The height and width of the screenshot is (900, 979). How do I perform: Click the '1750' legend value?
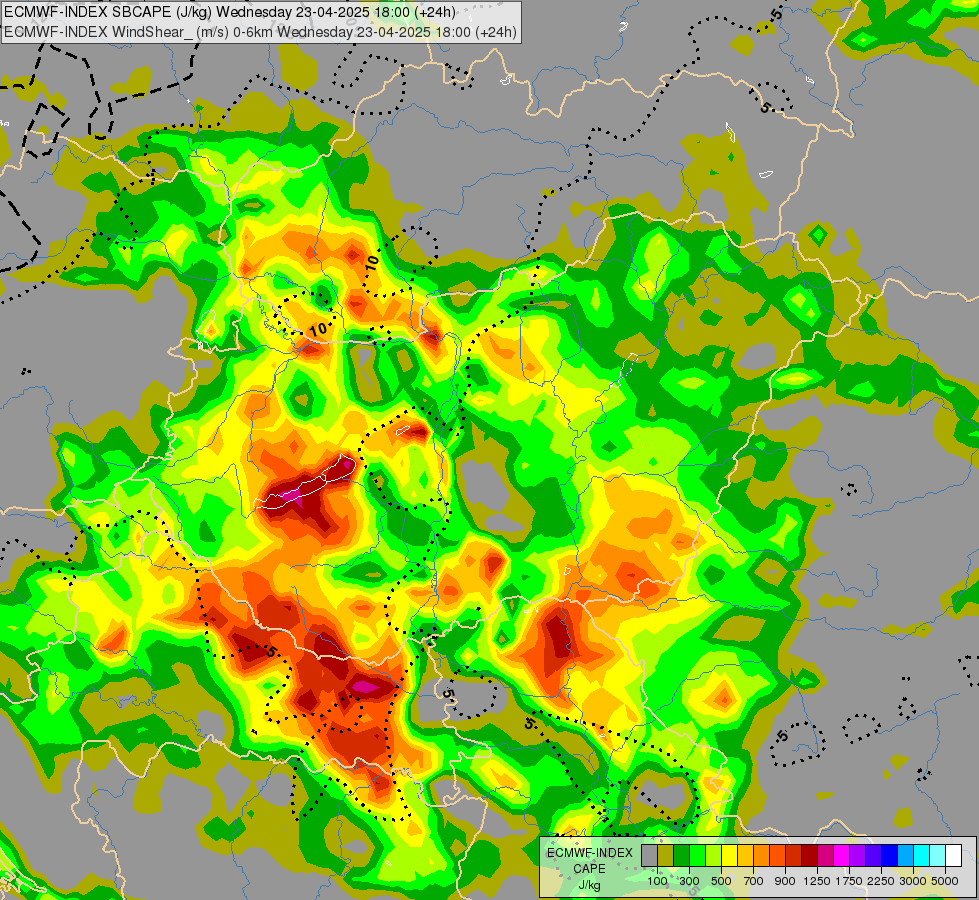click(849, 881)
